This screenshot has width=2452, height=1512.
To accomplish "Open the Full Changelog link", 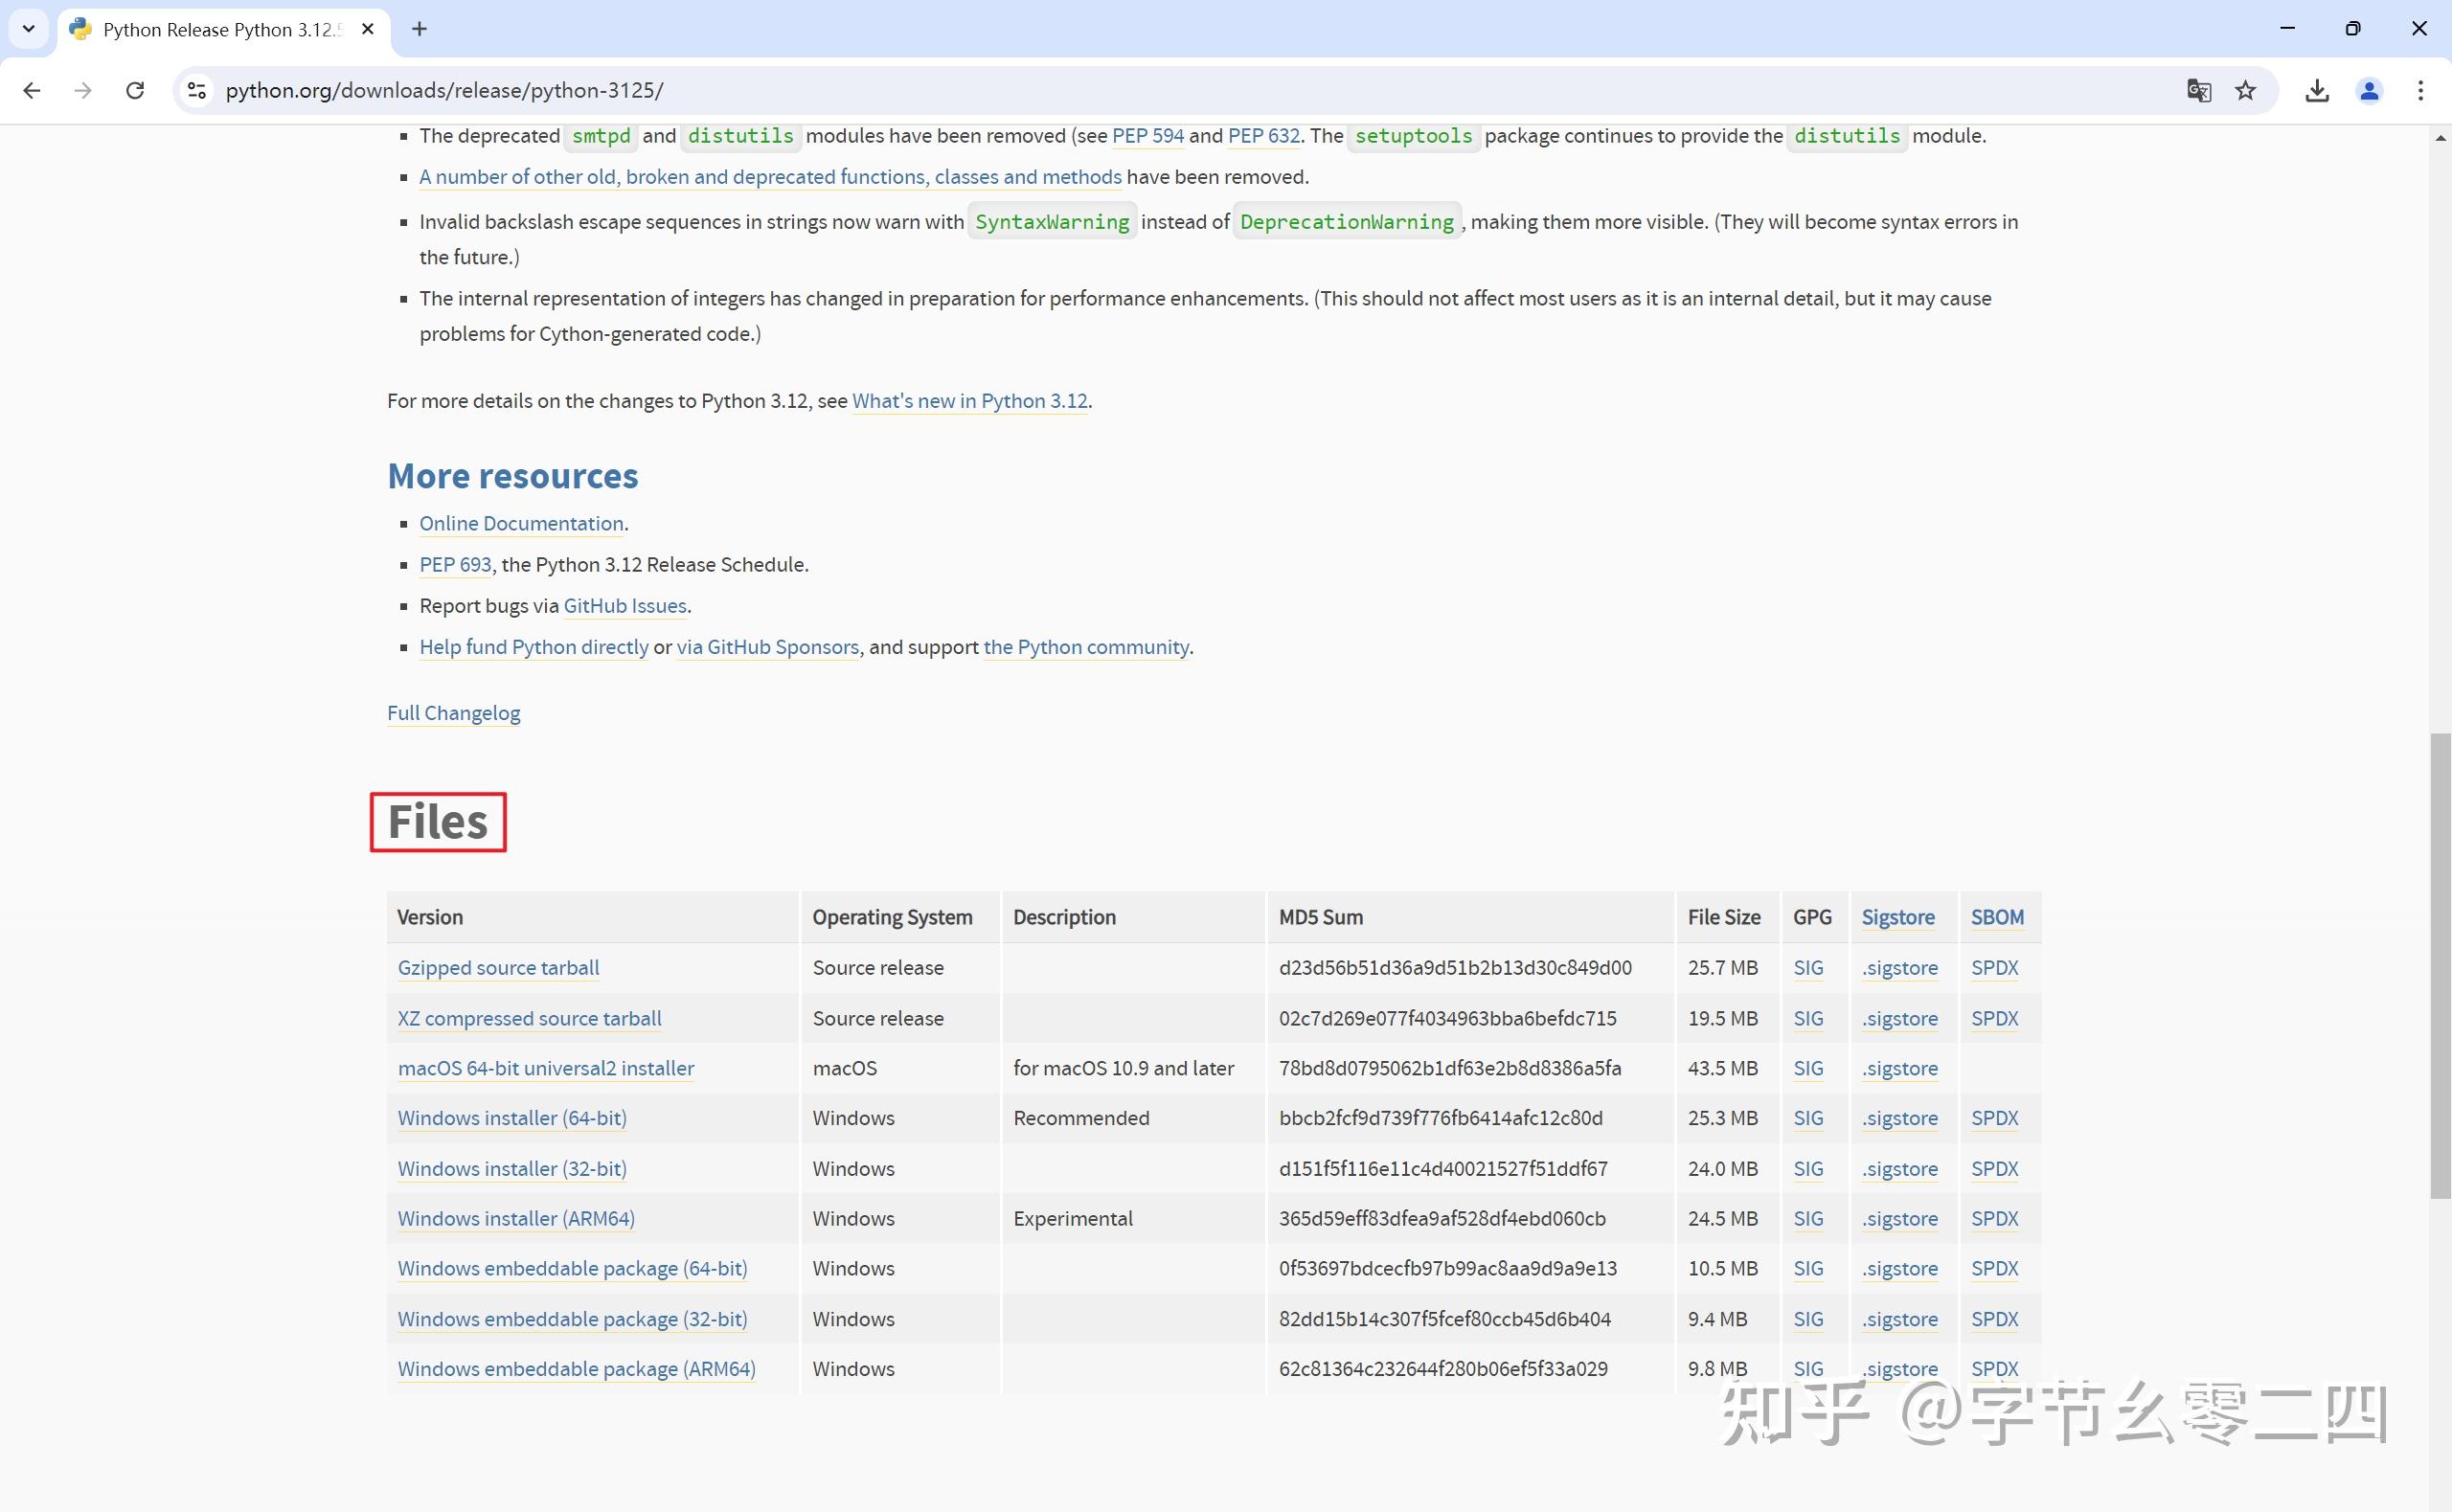I will (453, 713).
